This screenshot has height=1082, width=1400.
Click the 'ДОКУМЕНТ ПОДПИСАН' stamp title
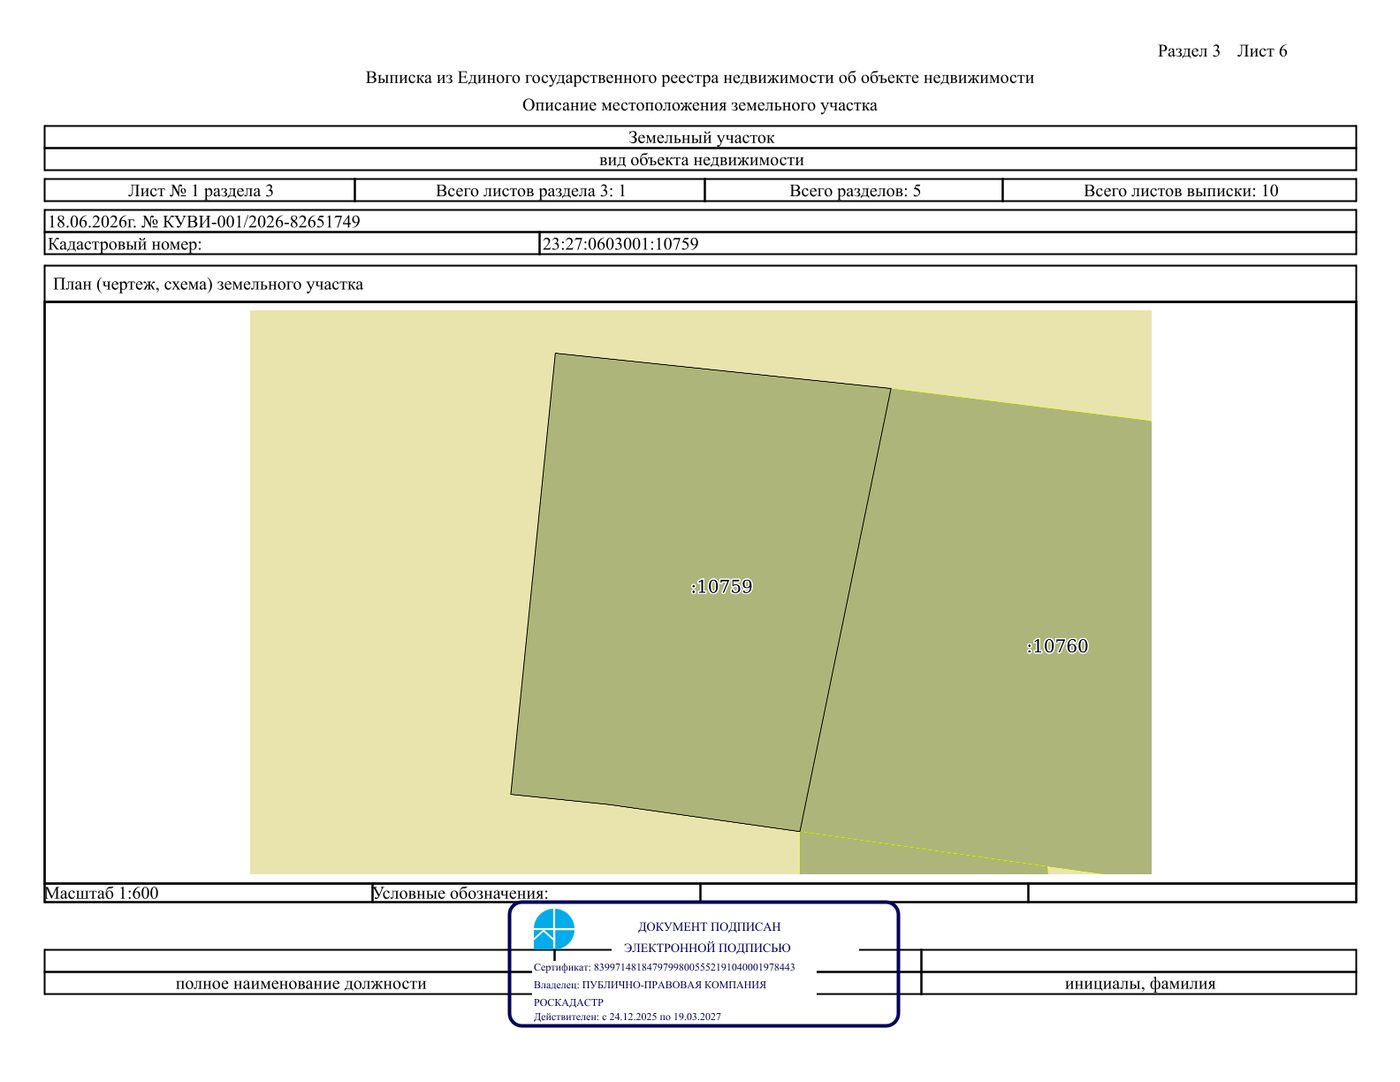709,927
